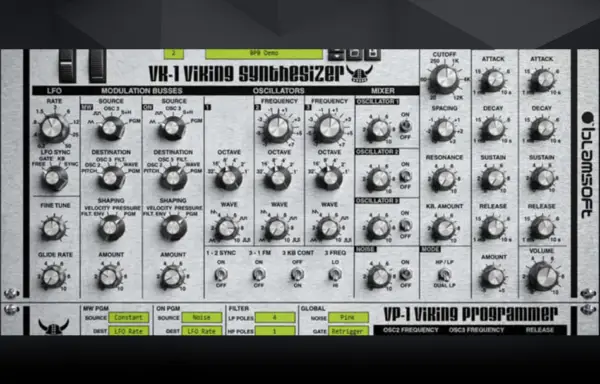Viewport: 600px width, 384px height.
Task: Open ON PGM Source 'Noise' dropdown
Action: pos(202,317)
